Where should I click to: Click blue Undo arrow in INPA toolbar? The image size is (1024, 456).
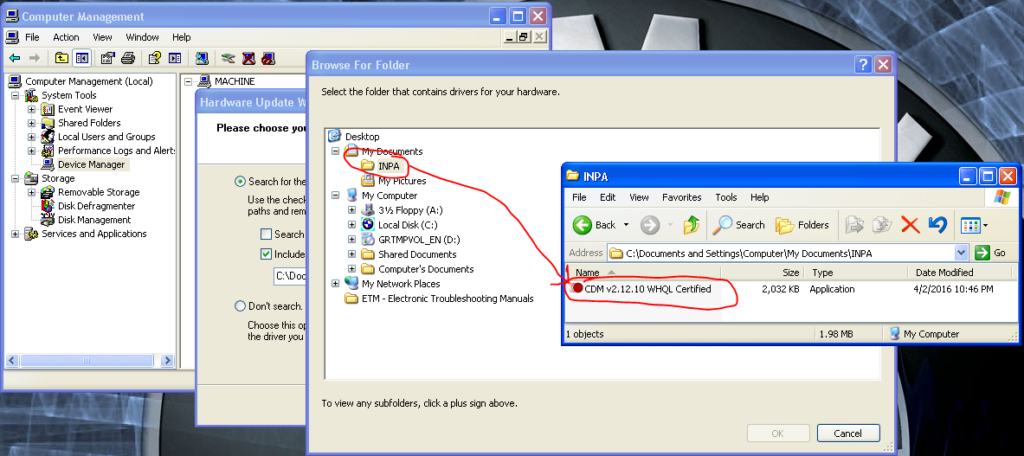937,225
